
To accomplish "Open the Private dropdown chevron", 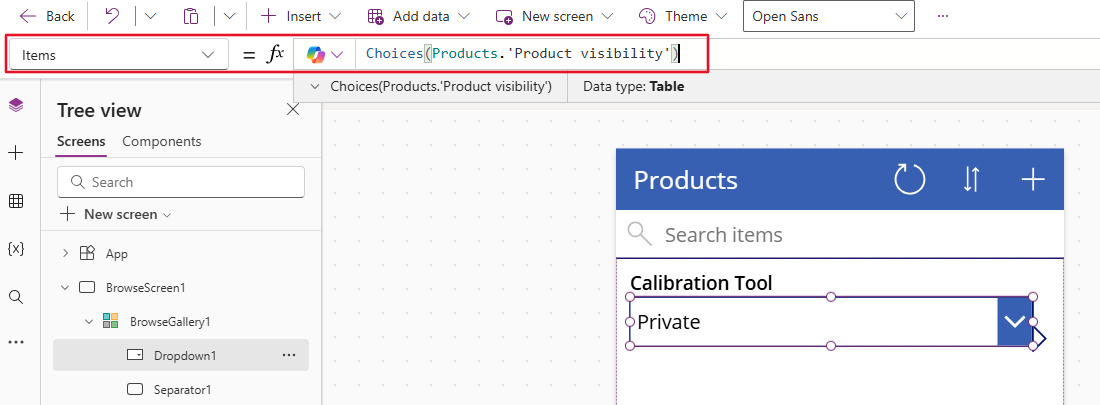I will tap(1014, 321).
